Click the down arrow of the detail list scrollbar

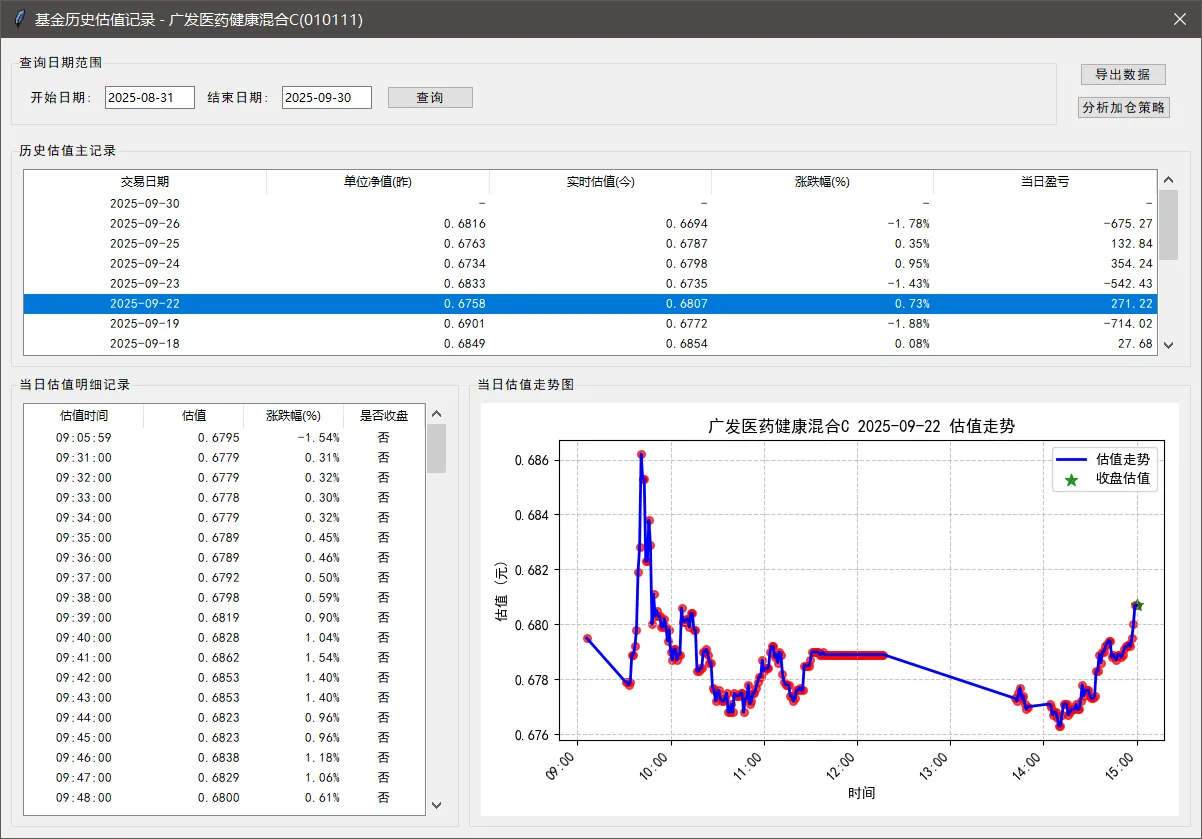pyautogui.click(x=436, y=805)
